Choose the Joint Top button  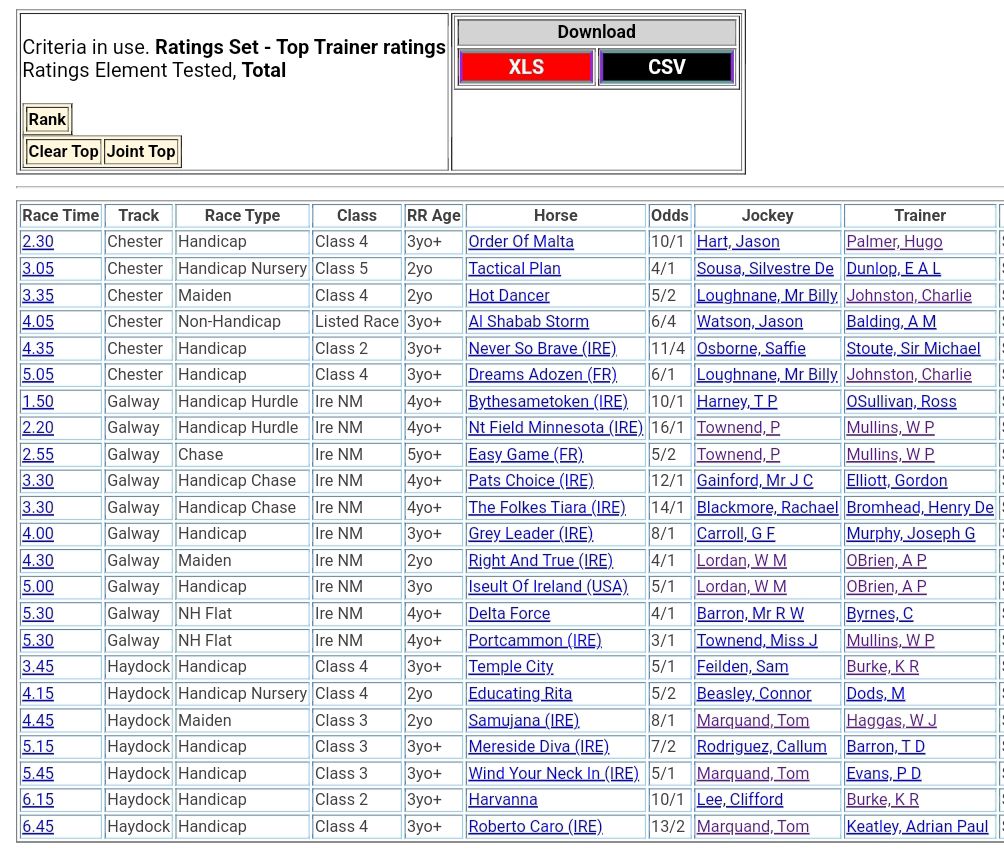coord(141,152)
